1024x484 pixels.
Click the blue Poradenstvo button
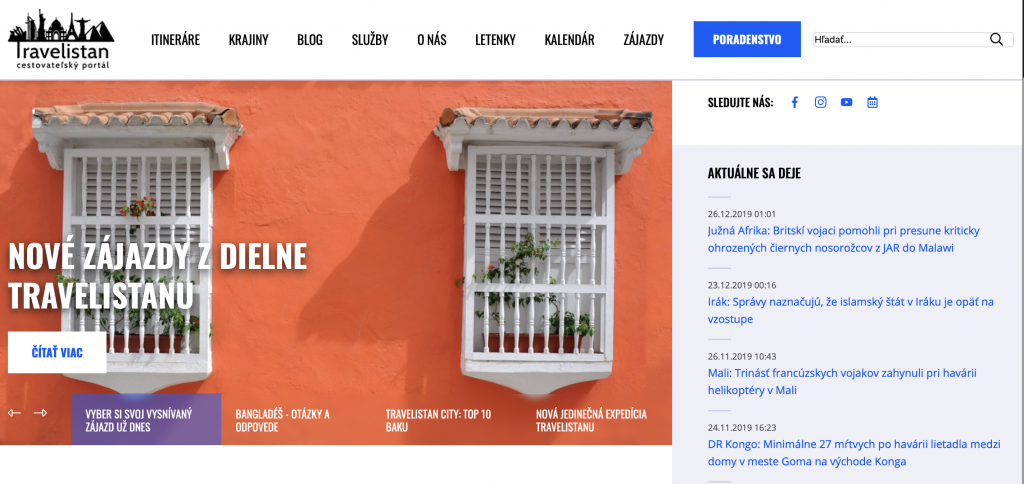point(747,39)
